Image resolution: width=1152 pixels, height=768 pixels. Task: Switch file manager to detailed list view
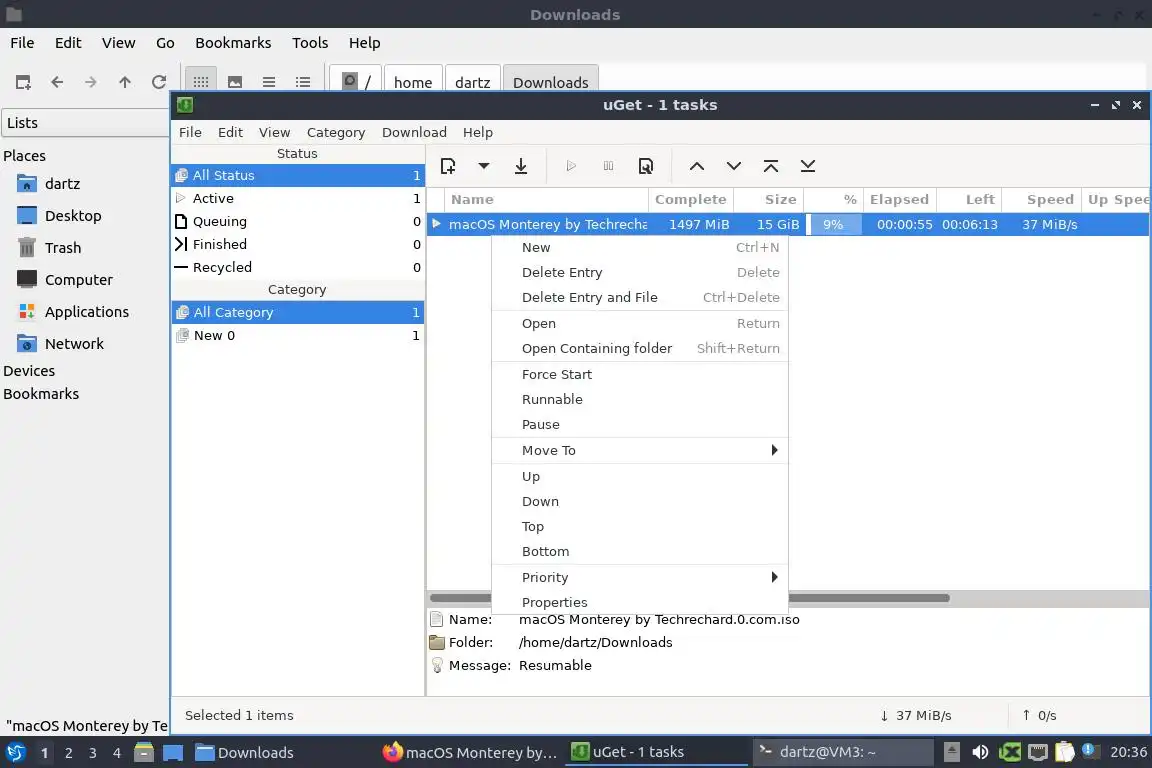tap(303, 82)
